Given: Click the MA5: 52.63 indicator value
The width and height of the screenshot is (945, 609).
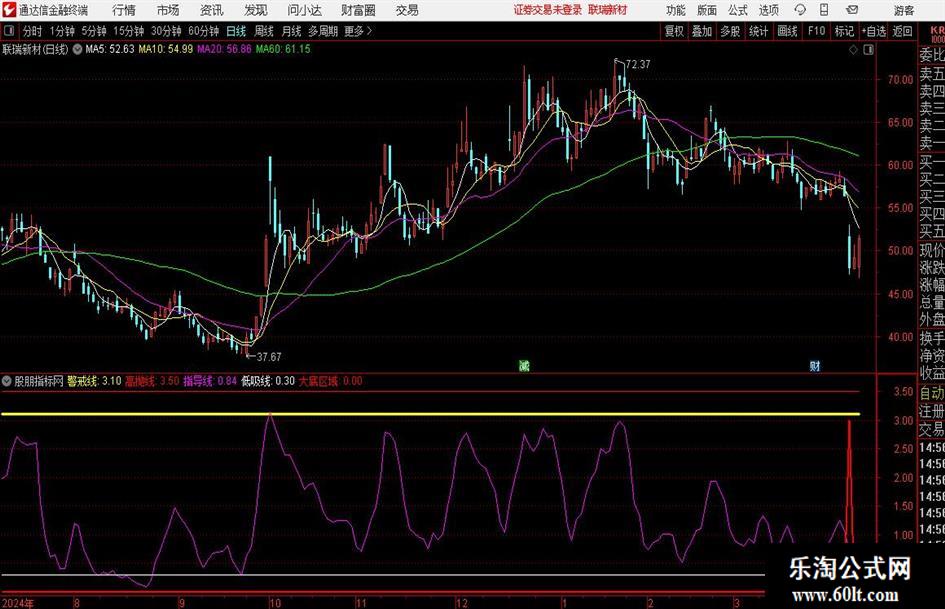Looking at the screenshot, I should click(x=110, y=49).
